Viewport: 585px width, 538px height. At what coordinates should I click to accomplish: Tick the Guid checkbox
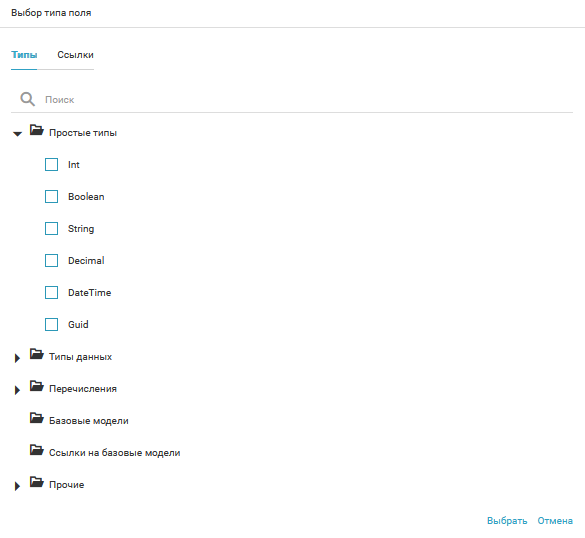[x=51, y=325]
